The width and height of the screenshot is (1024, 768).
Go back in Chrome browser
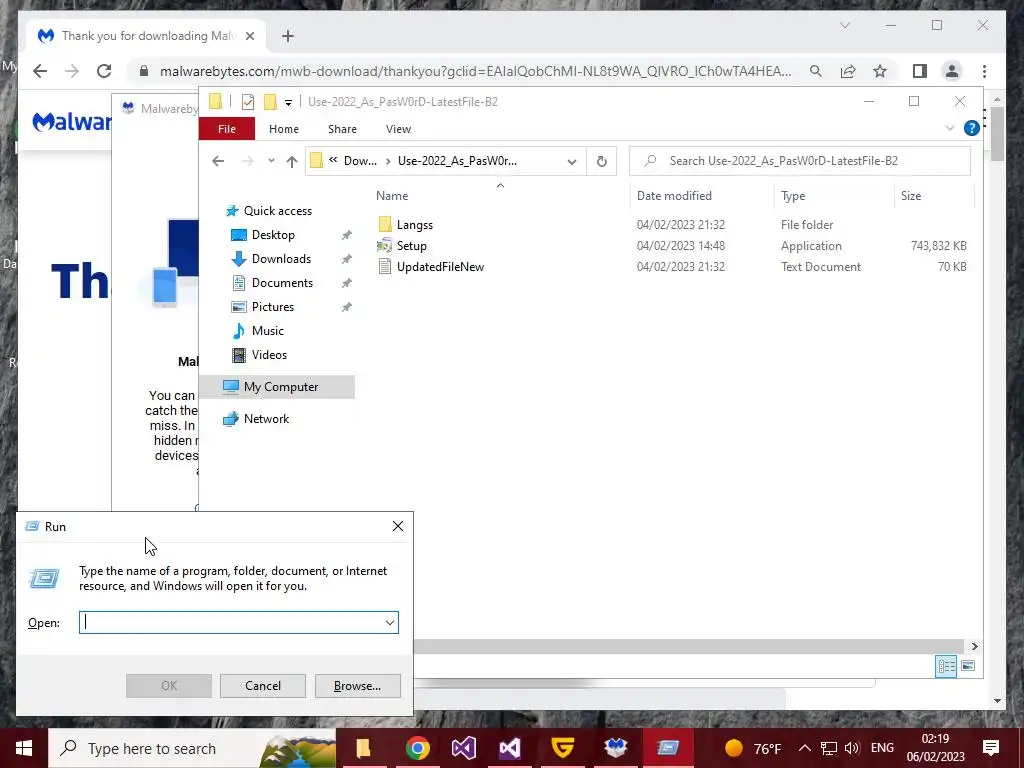pyautogui.click(x=40, y=71)
